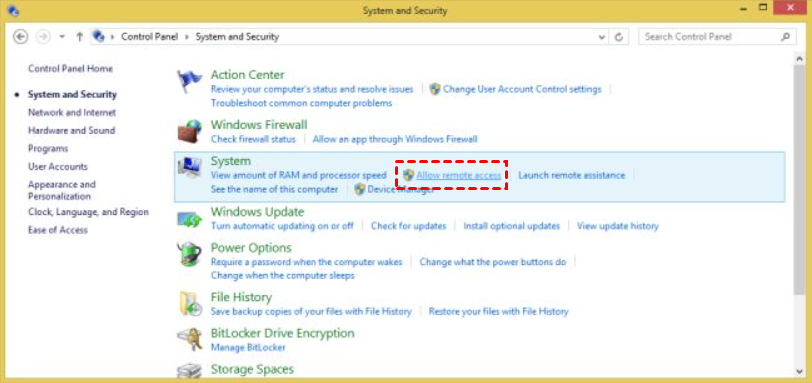Open the recent locations dropdown arrow
The image size is (812, 383).
pos(62,37)
